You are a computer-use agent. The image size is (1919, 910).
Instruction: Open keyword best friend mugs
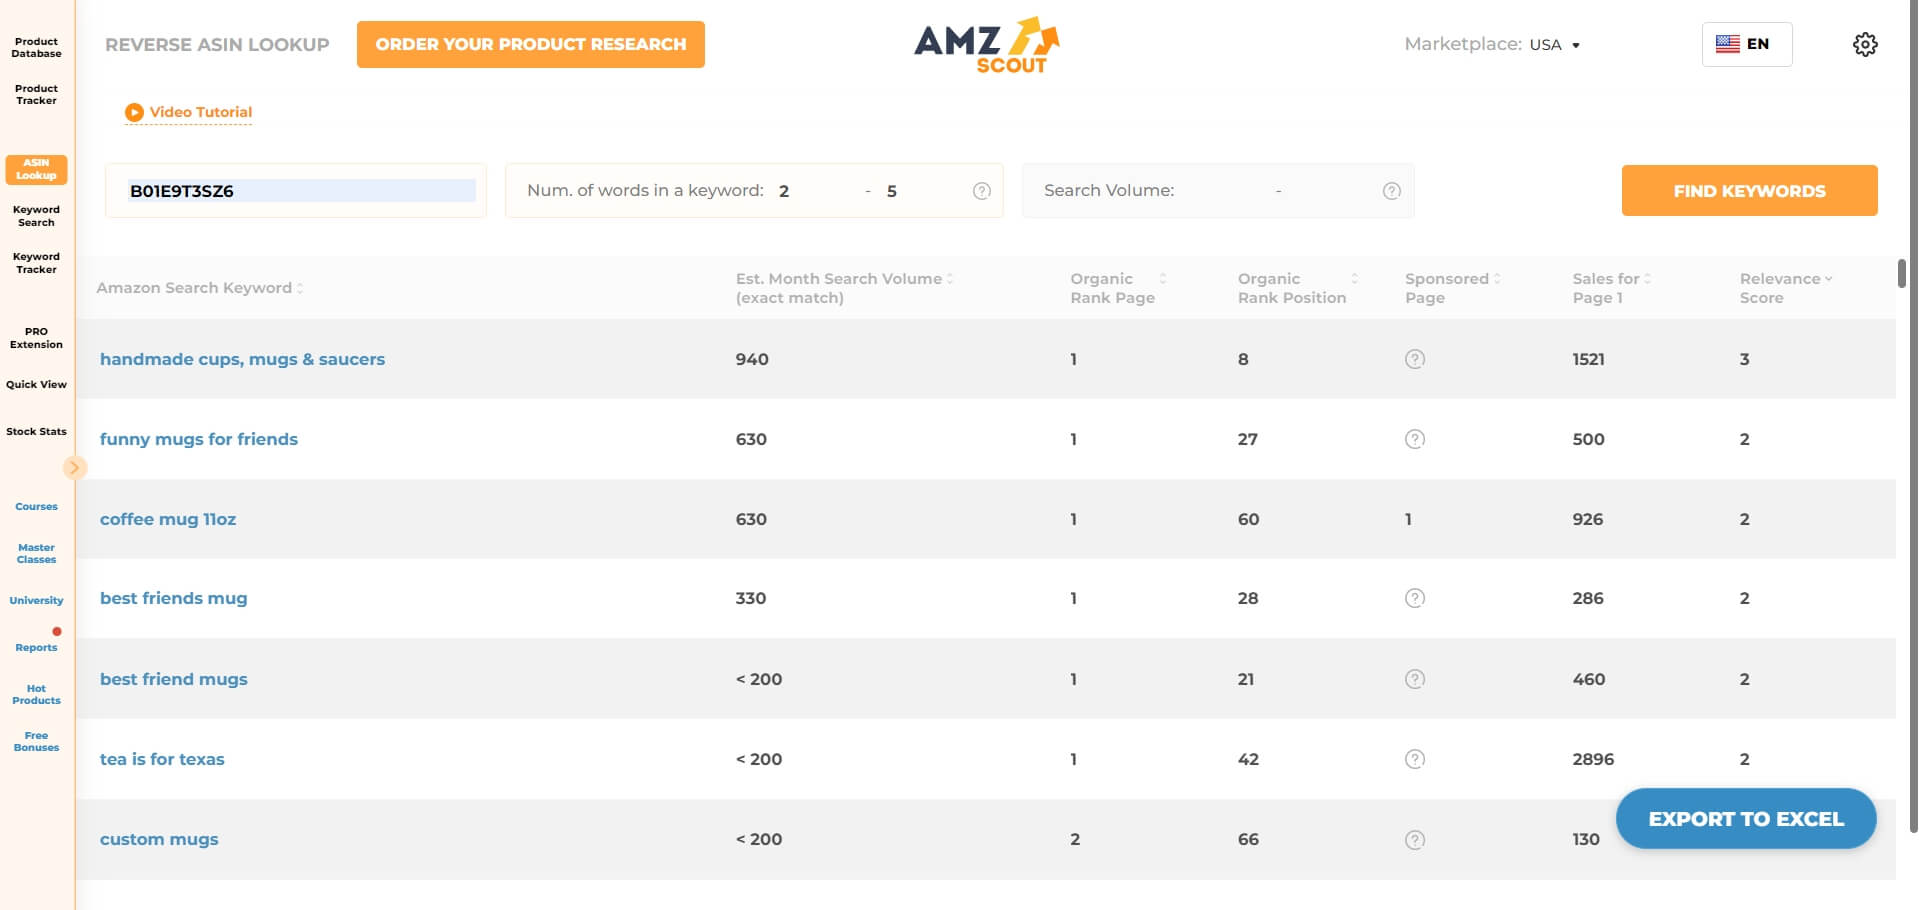[x=173, y=679]
